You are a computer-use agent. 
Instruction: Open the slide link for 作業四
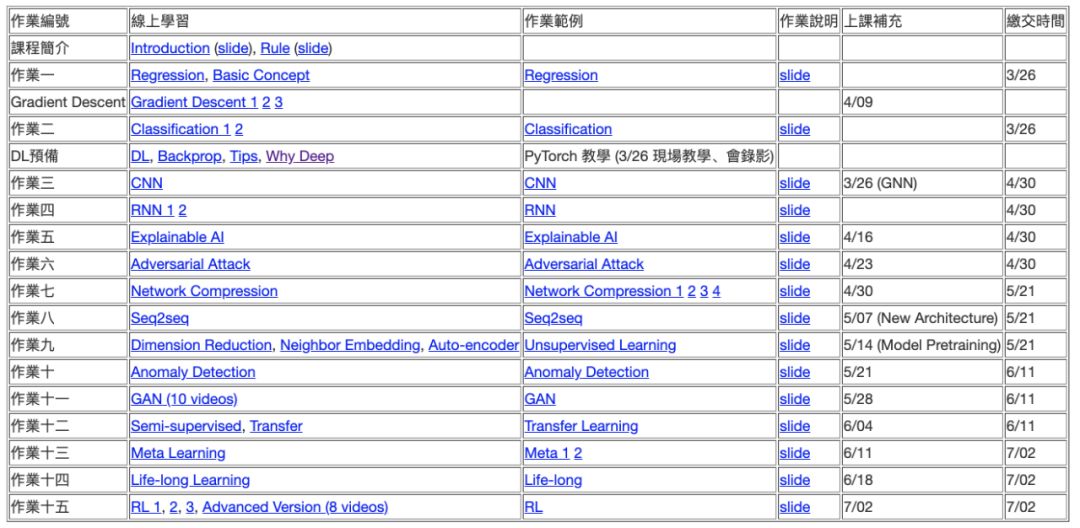(795, 210)
